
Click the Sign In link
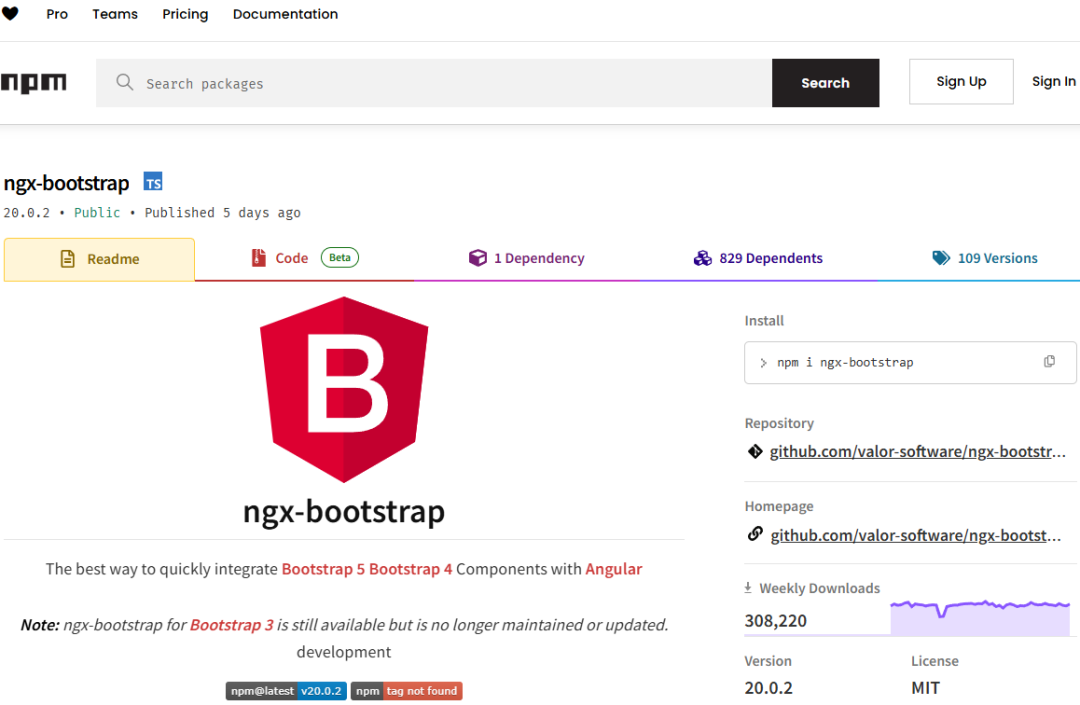(1054, 81)
